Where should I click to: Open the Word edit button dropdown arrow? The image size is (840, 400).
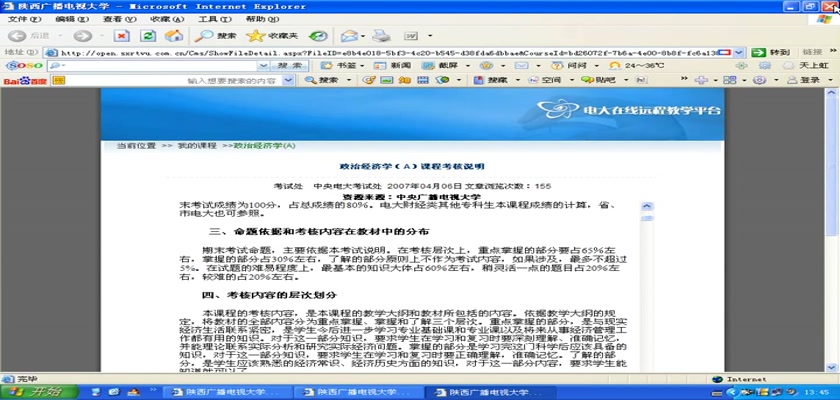(x=430, y=36)
